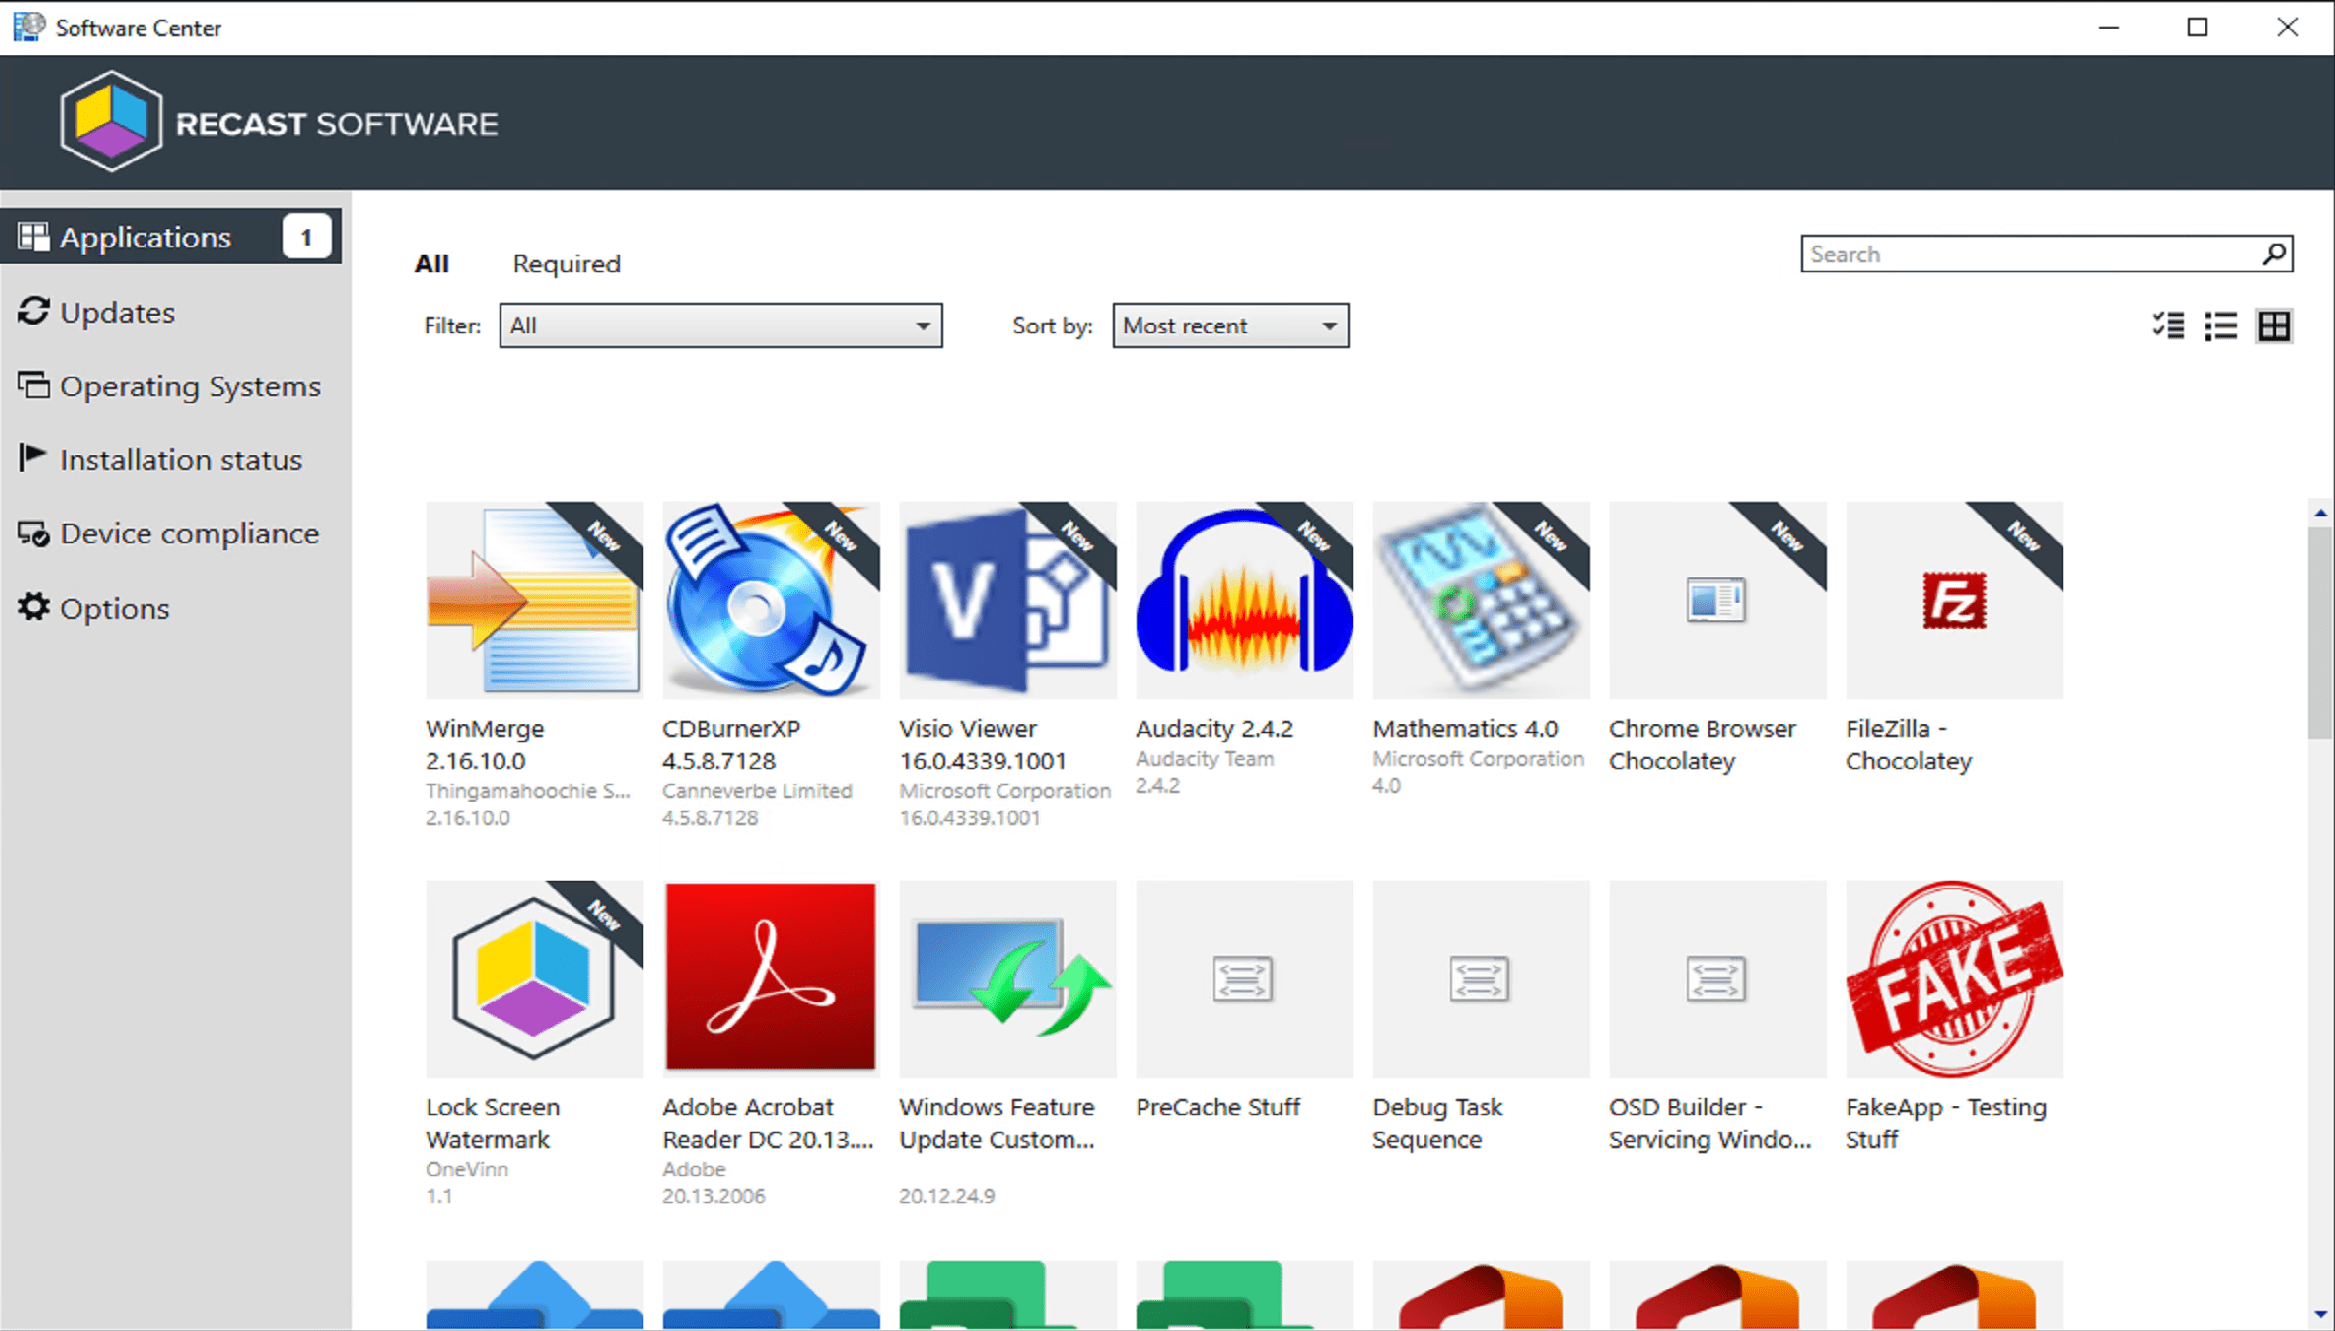Viewport: 2335px width, 1331px height.
Task: Open the Sort by Most recent dropdown
Action: pos(1230,326)
